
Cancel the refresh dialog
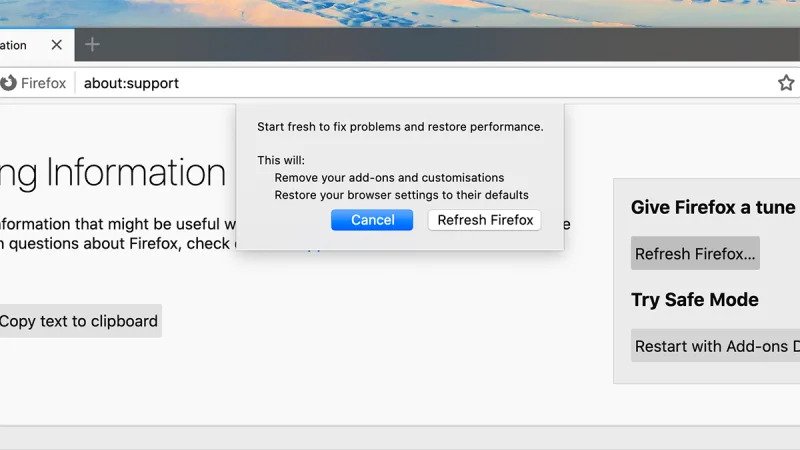point(372,220)
